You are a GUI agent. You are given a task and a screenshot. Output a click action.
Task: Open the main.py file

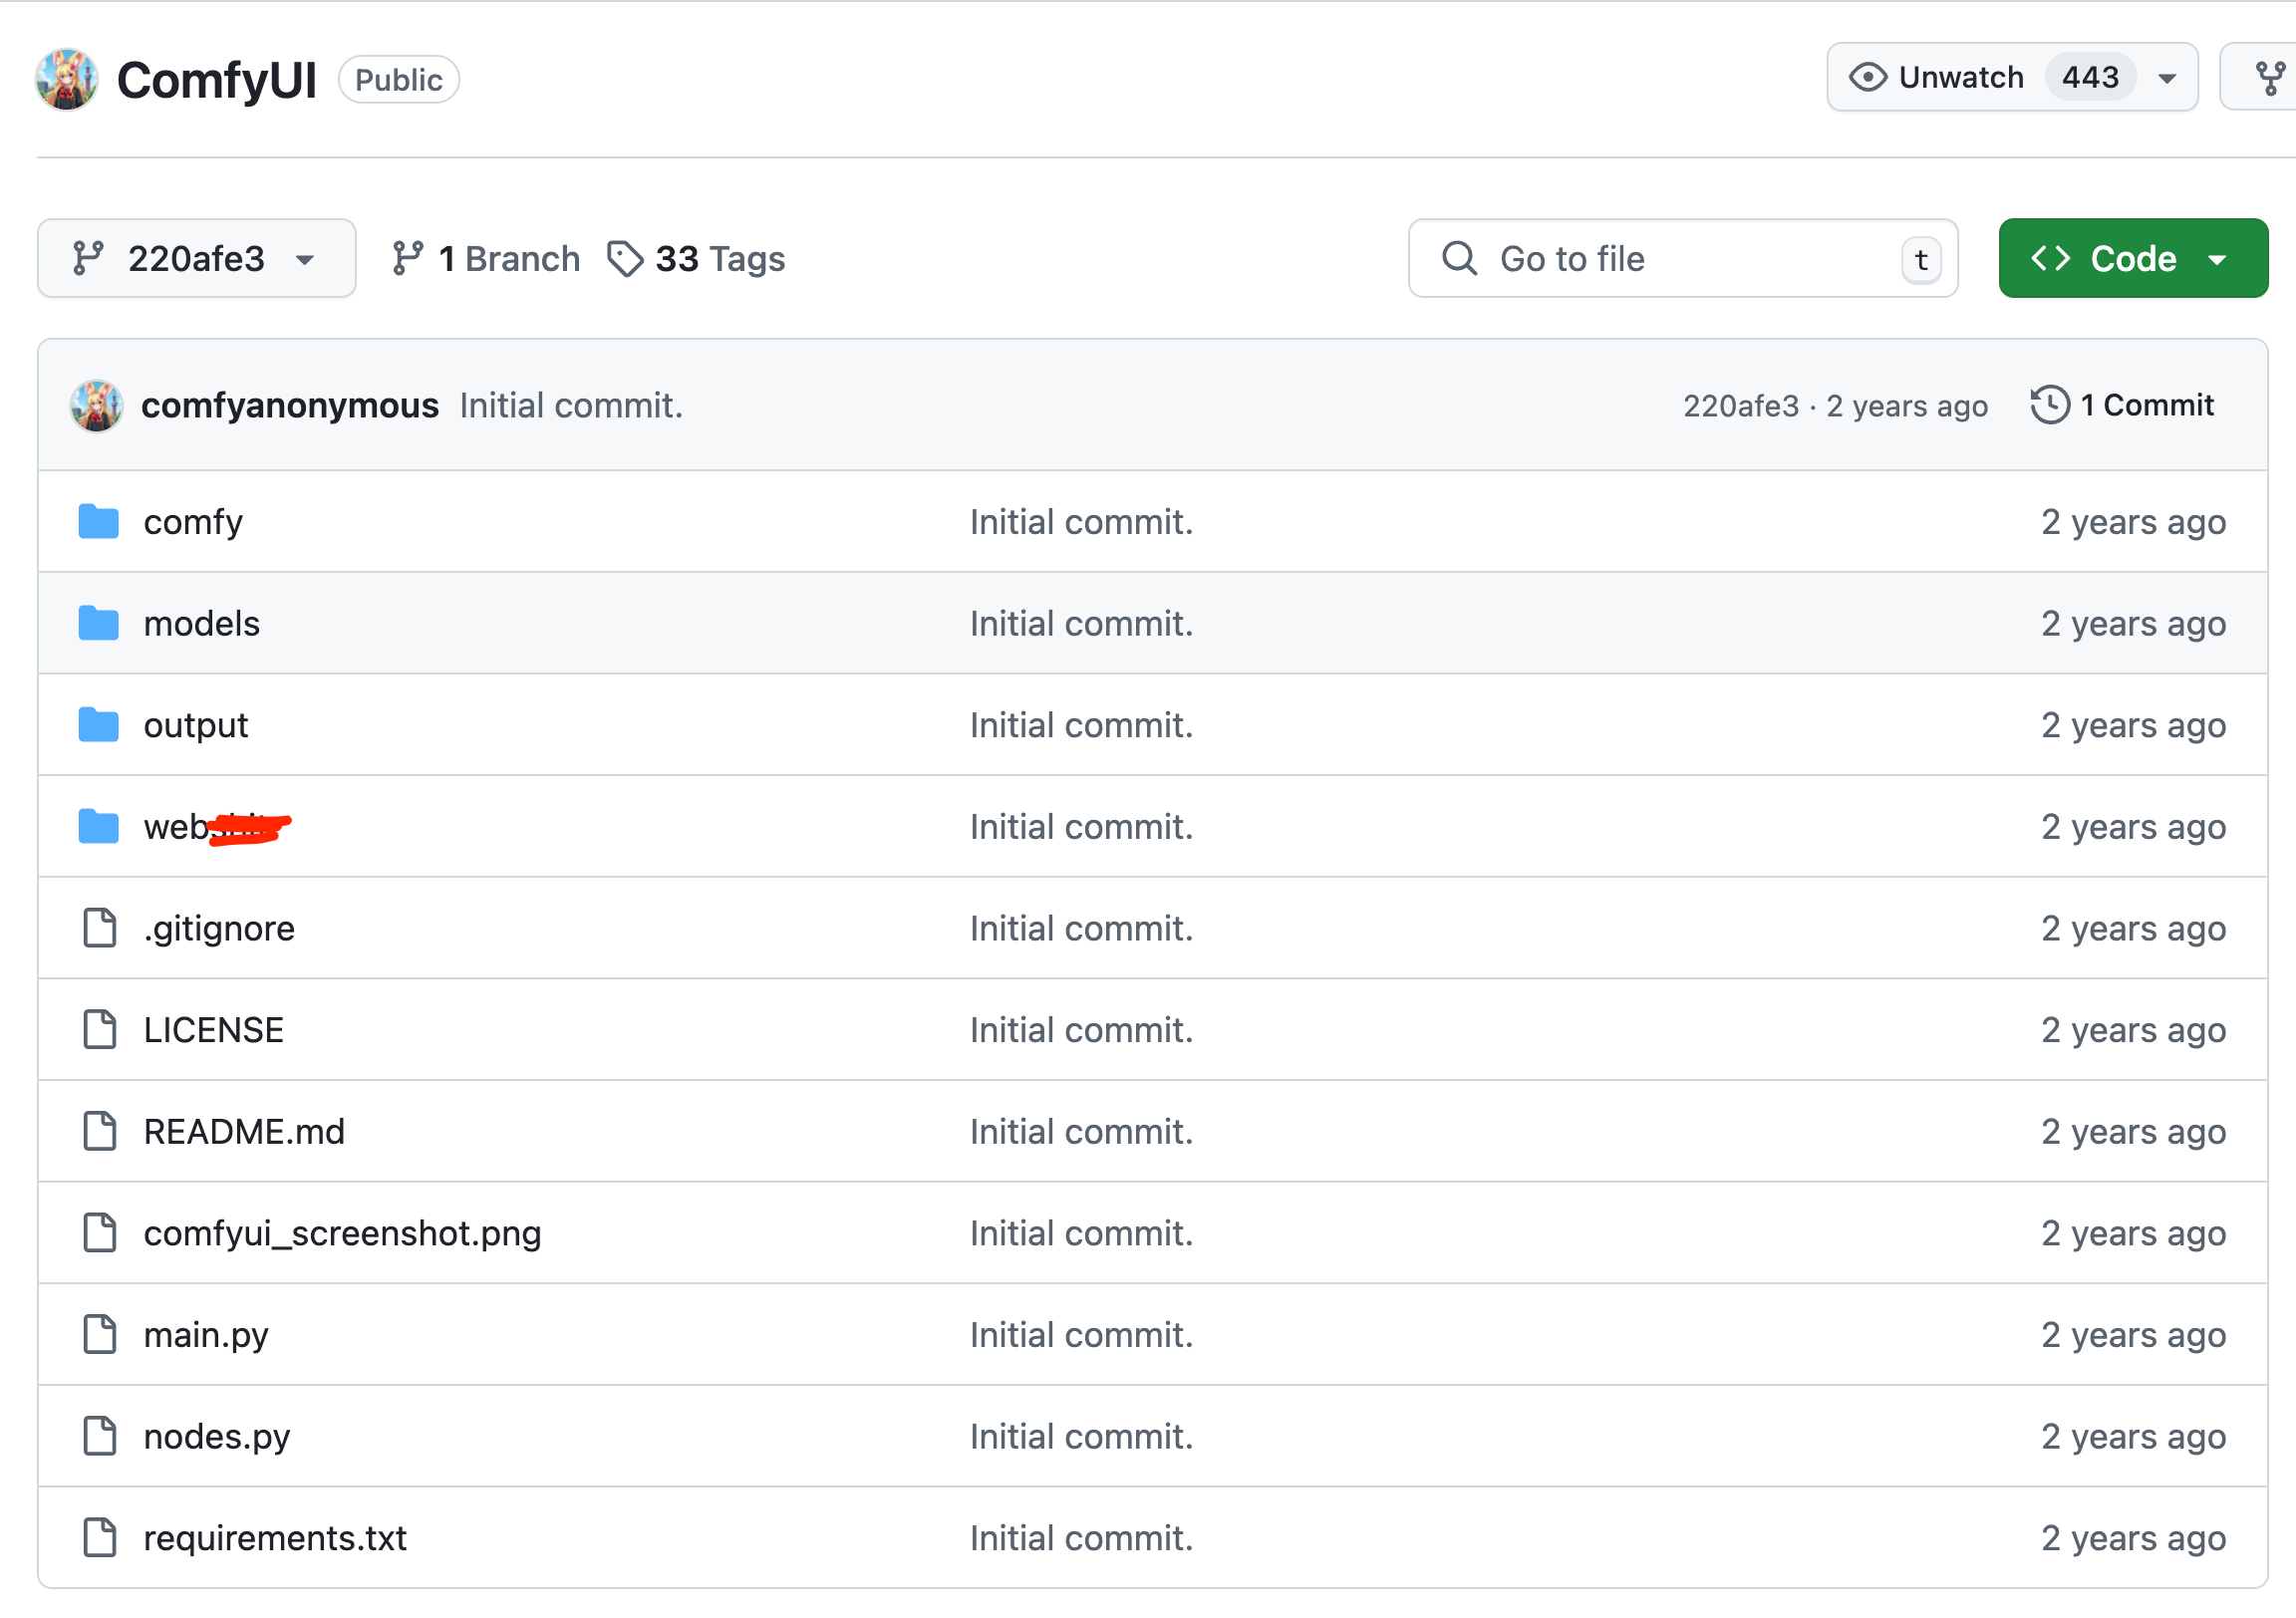206,1335
